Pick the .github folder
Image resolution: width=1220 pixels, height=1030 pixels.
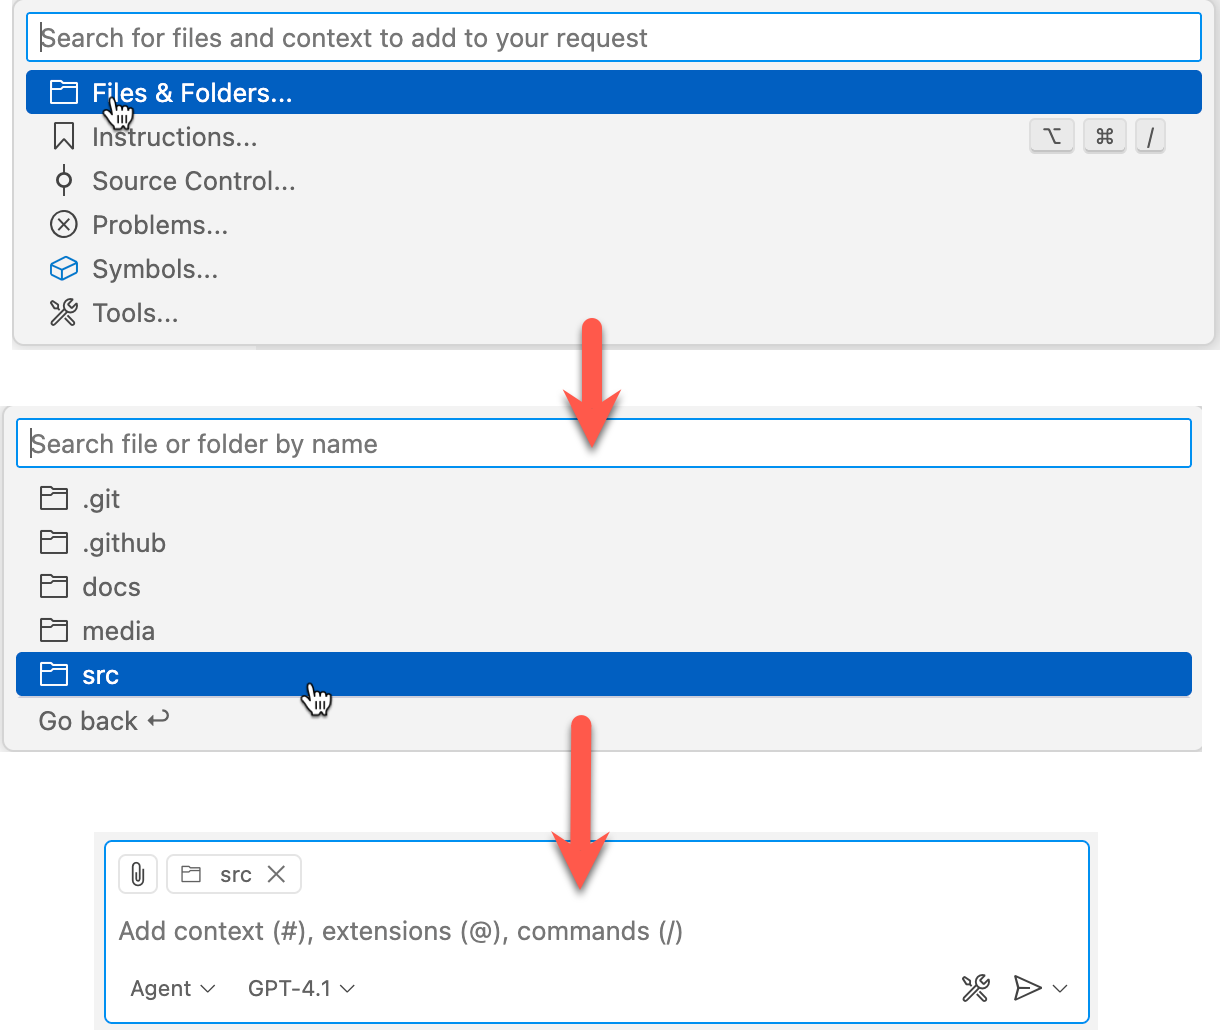pos(124,543)
